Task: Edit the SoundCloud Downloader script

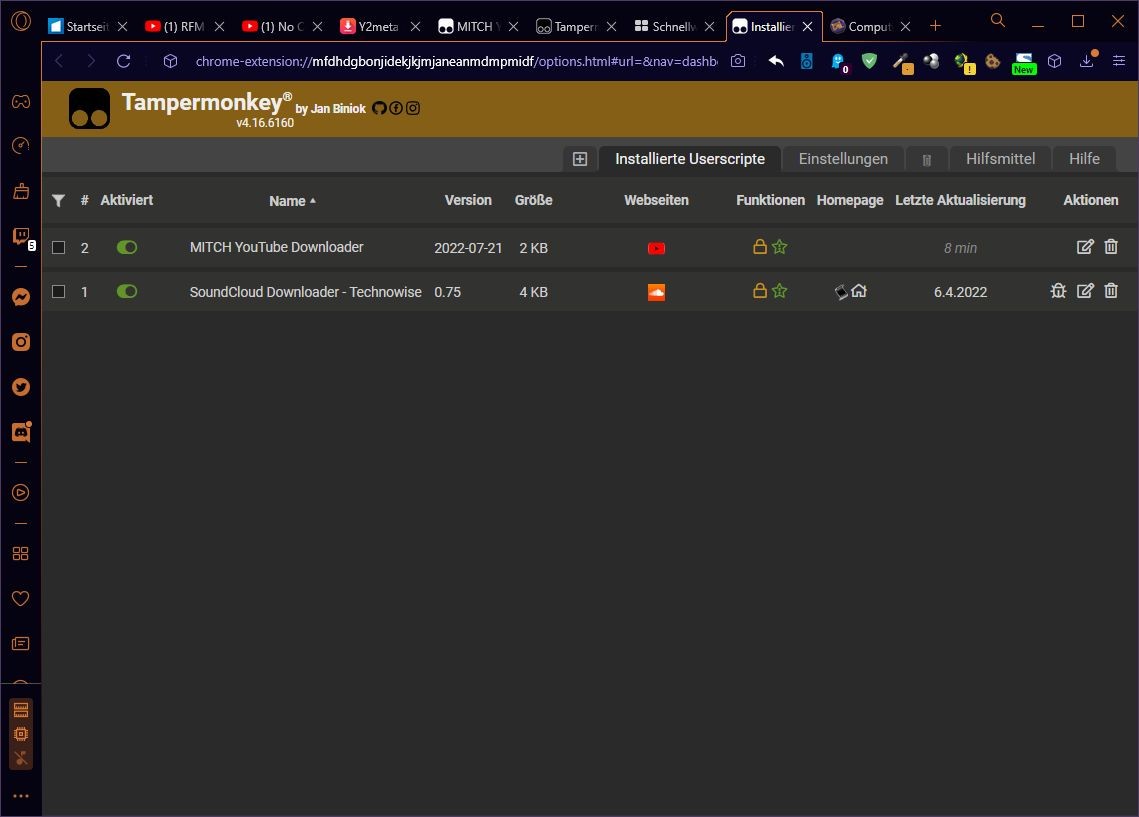Action: click(x=1085, y=291)
